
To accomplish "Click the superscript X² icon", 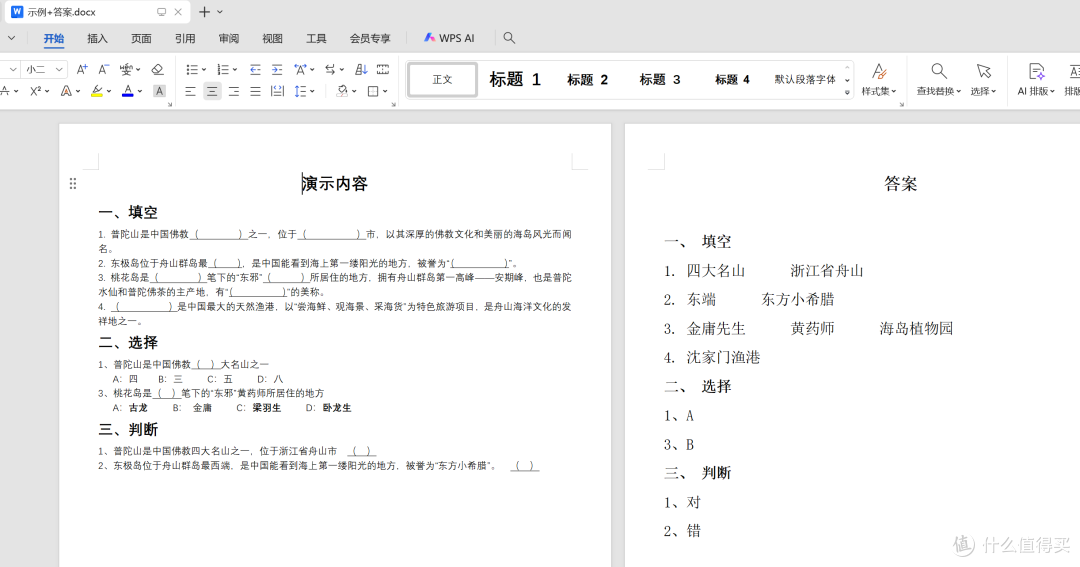I will tap(36, 91).
